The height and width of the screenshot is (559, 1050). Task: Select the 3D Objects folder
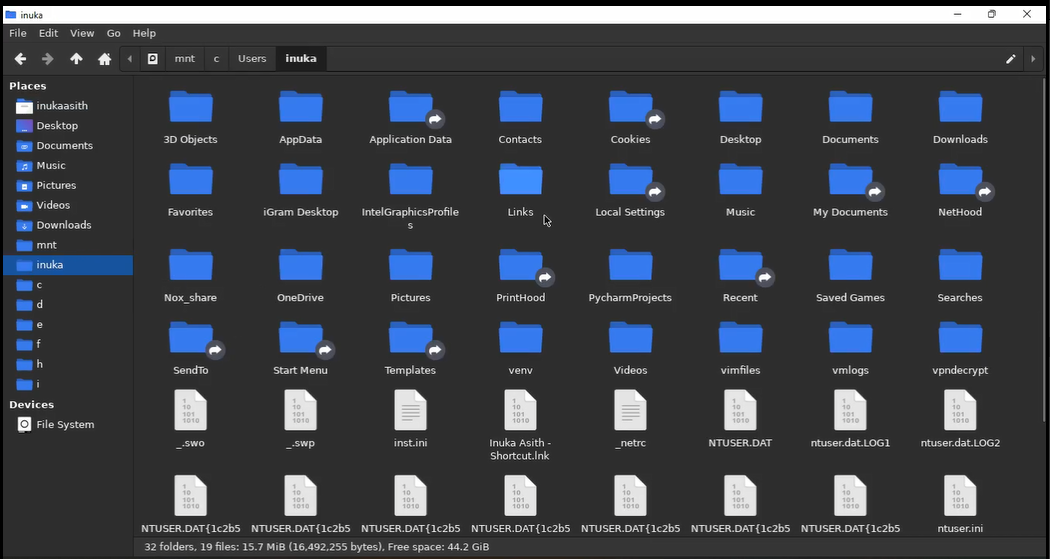(x=190, y=118)
